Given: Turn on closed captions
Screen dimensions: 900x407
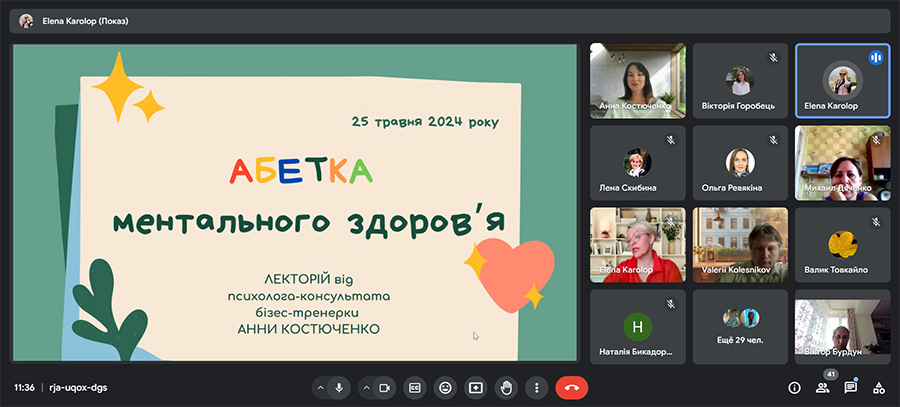Looking at the screenshot, I should coord(414,388).
